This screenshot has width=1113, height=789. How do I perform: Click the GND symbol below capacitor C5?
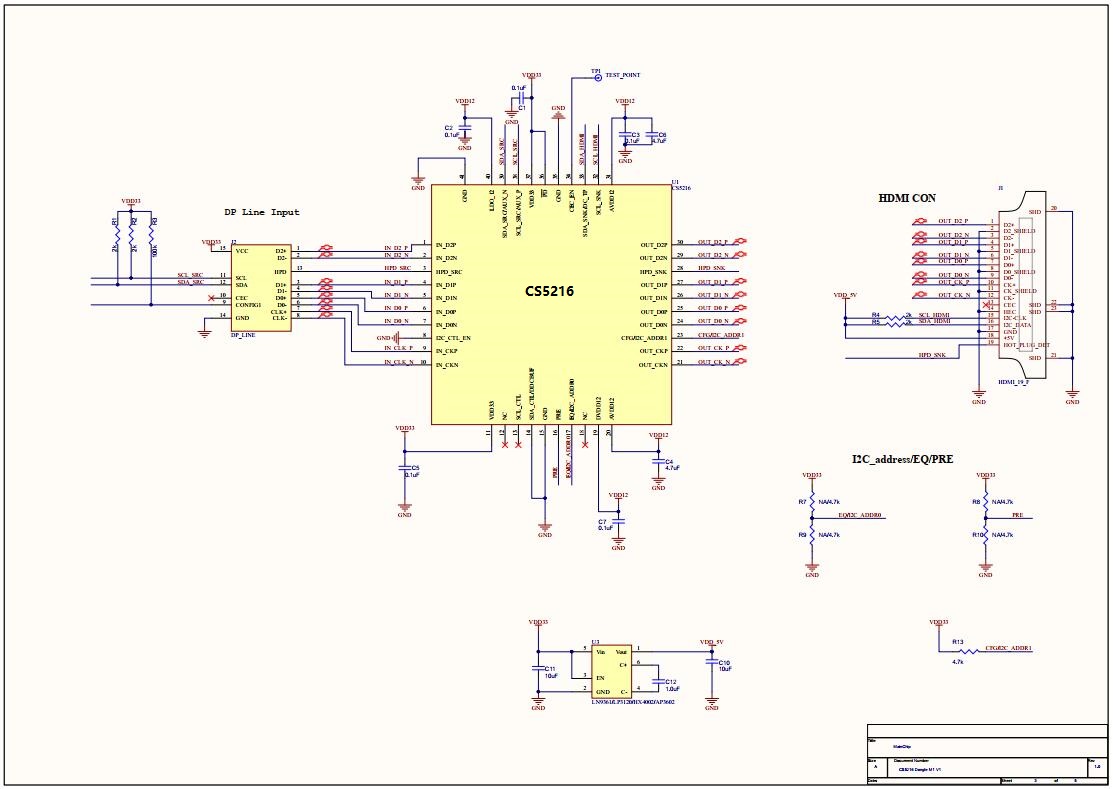[404, 507]
